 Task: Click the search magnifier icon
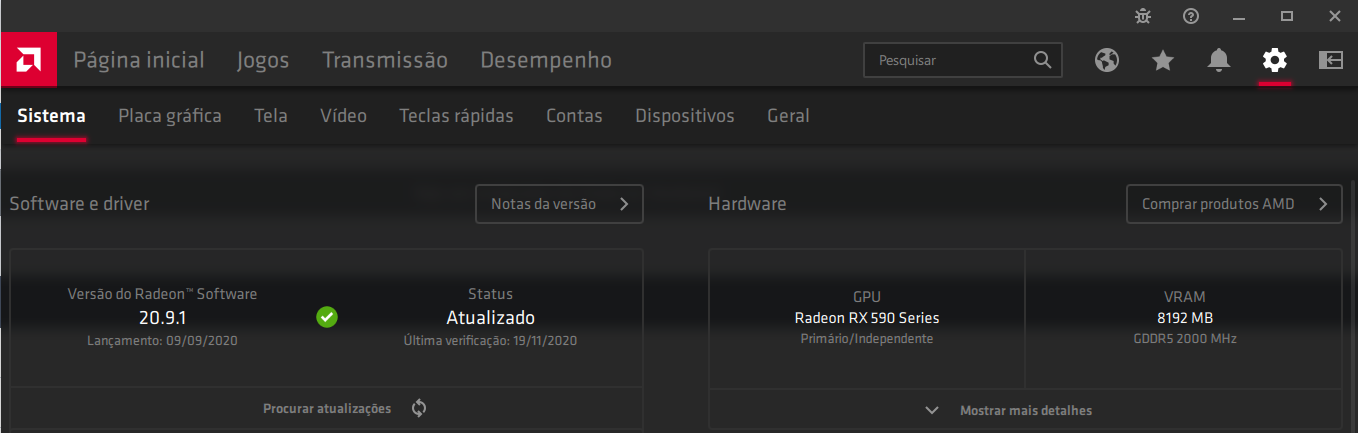click(1042, 60)
